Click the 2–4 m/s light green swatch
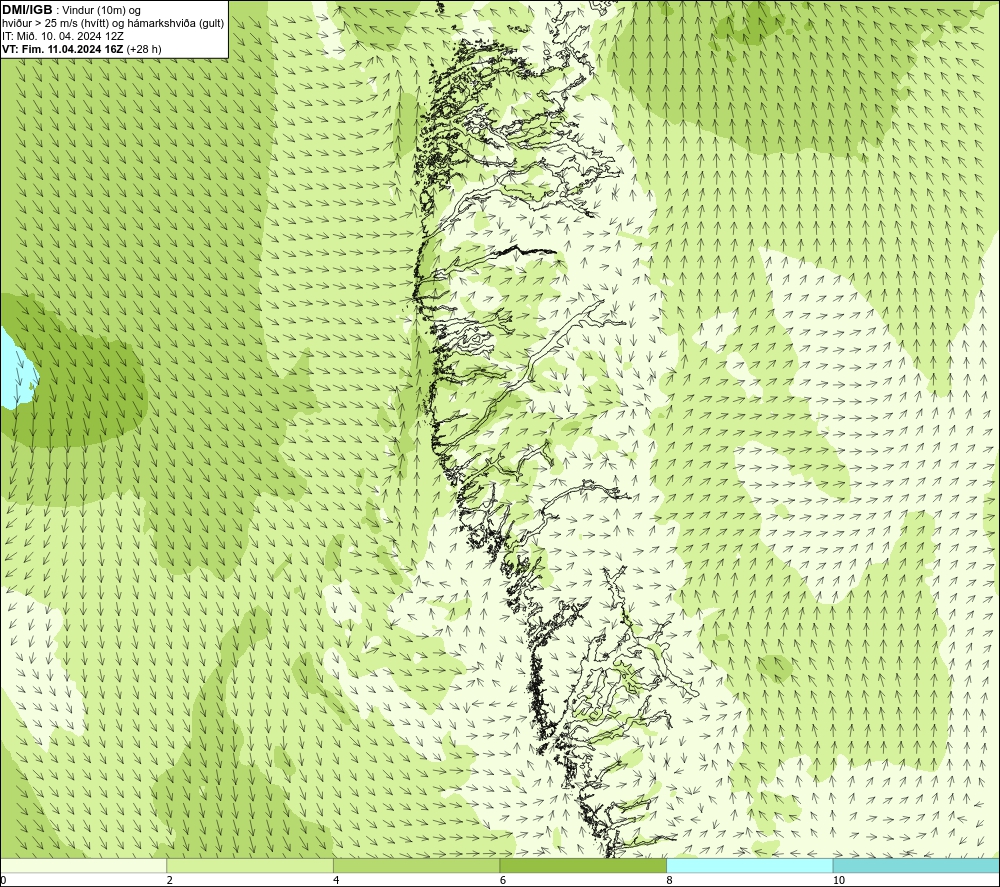The height and width of the screenshot is (887, 1000). coord(250,865)
